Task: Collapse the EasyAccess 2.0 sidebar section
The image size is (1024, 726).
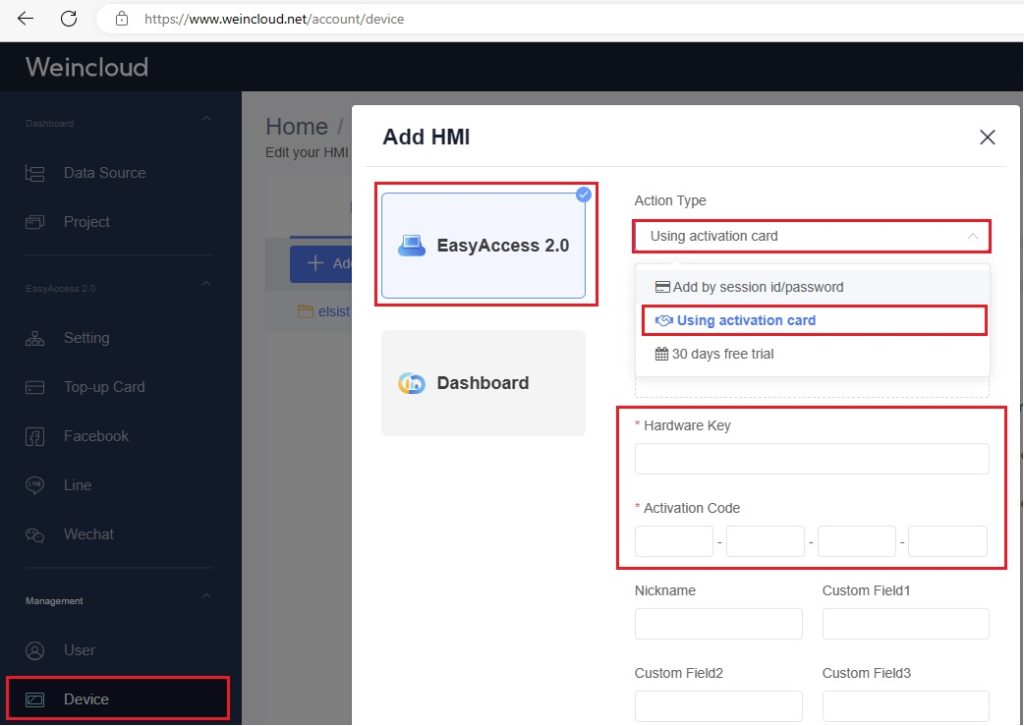Action: coord(206,283)
